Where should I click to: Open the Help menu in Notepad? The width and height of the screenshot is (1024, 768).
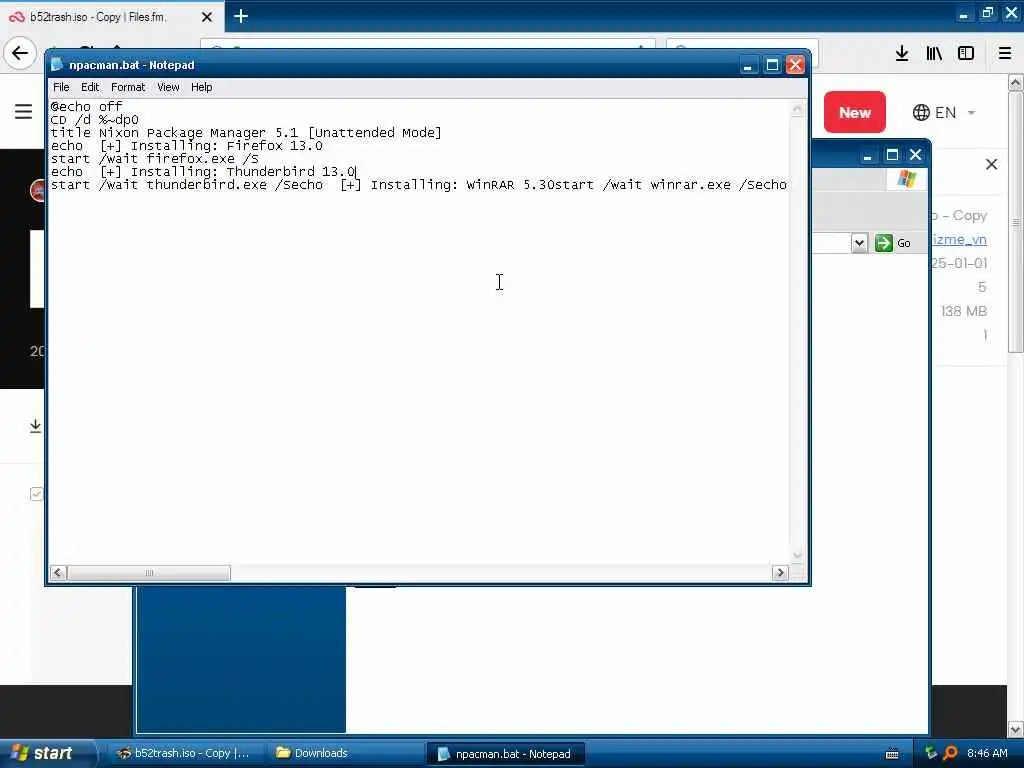[x=201, y=87]
